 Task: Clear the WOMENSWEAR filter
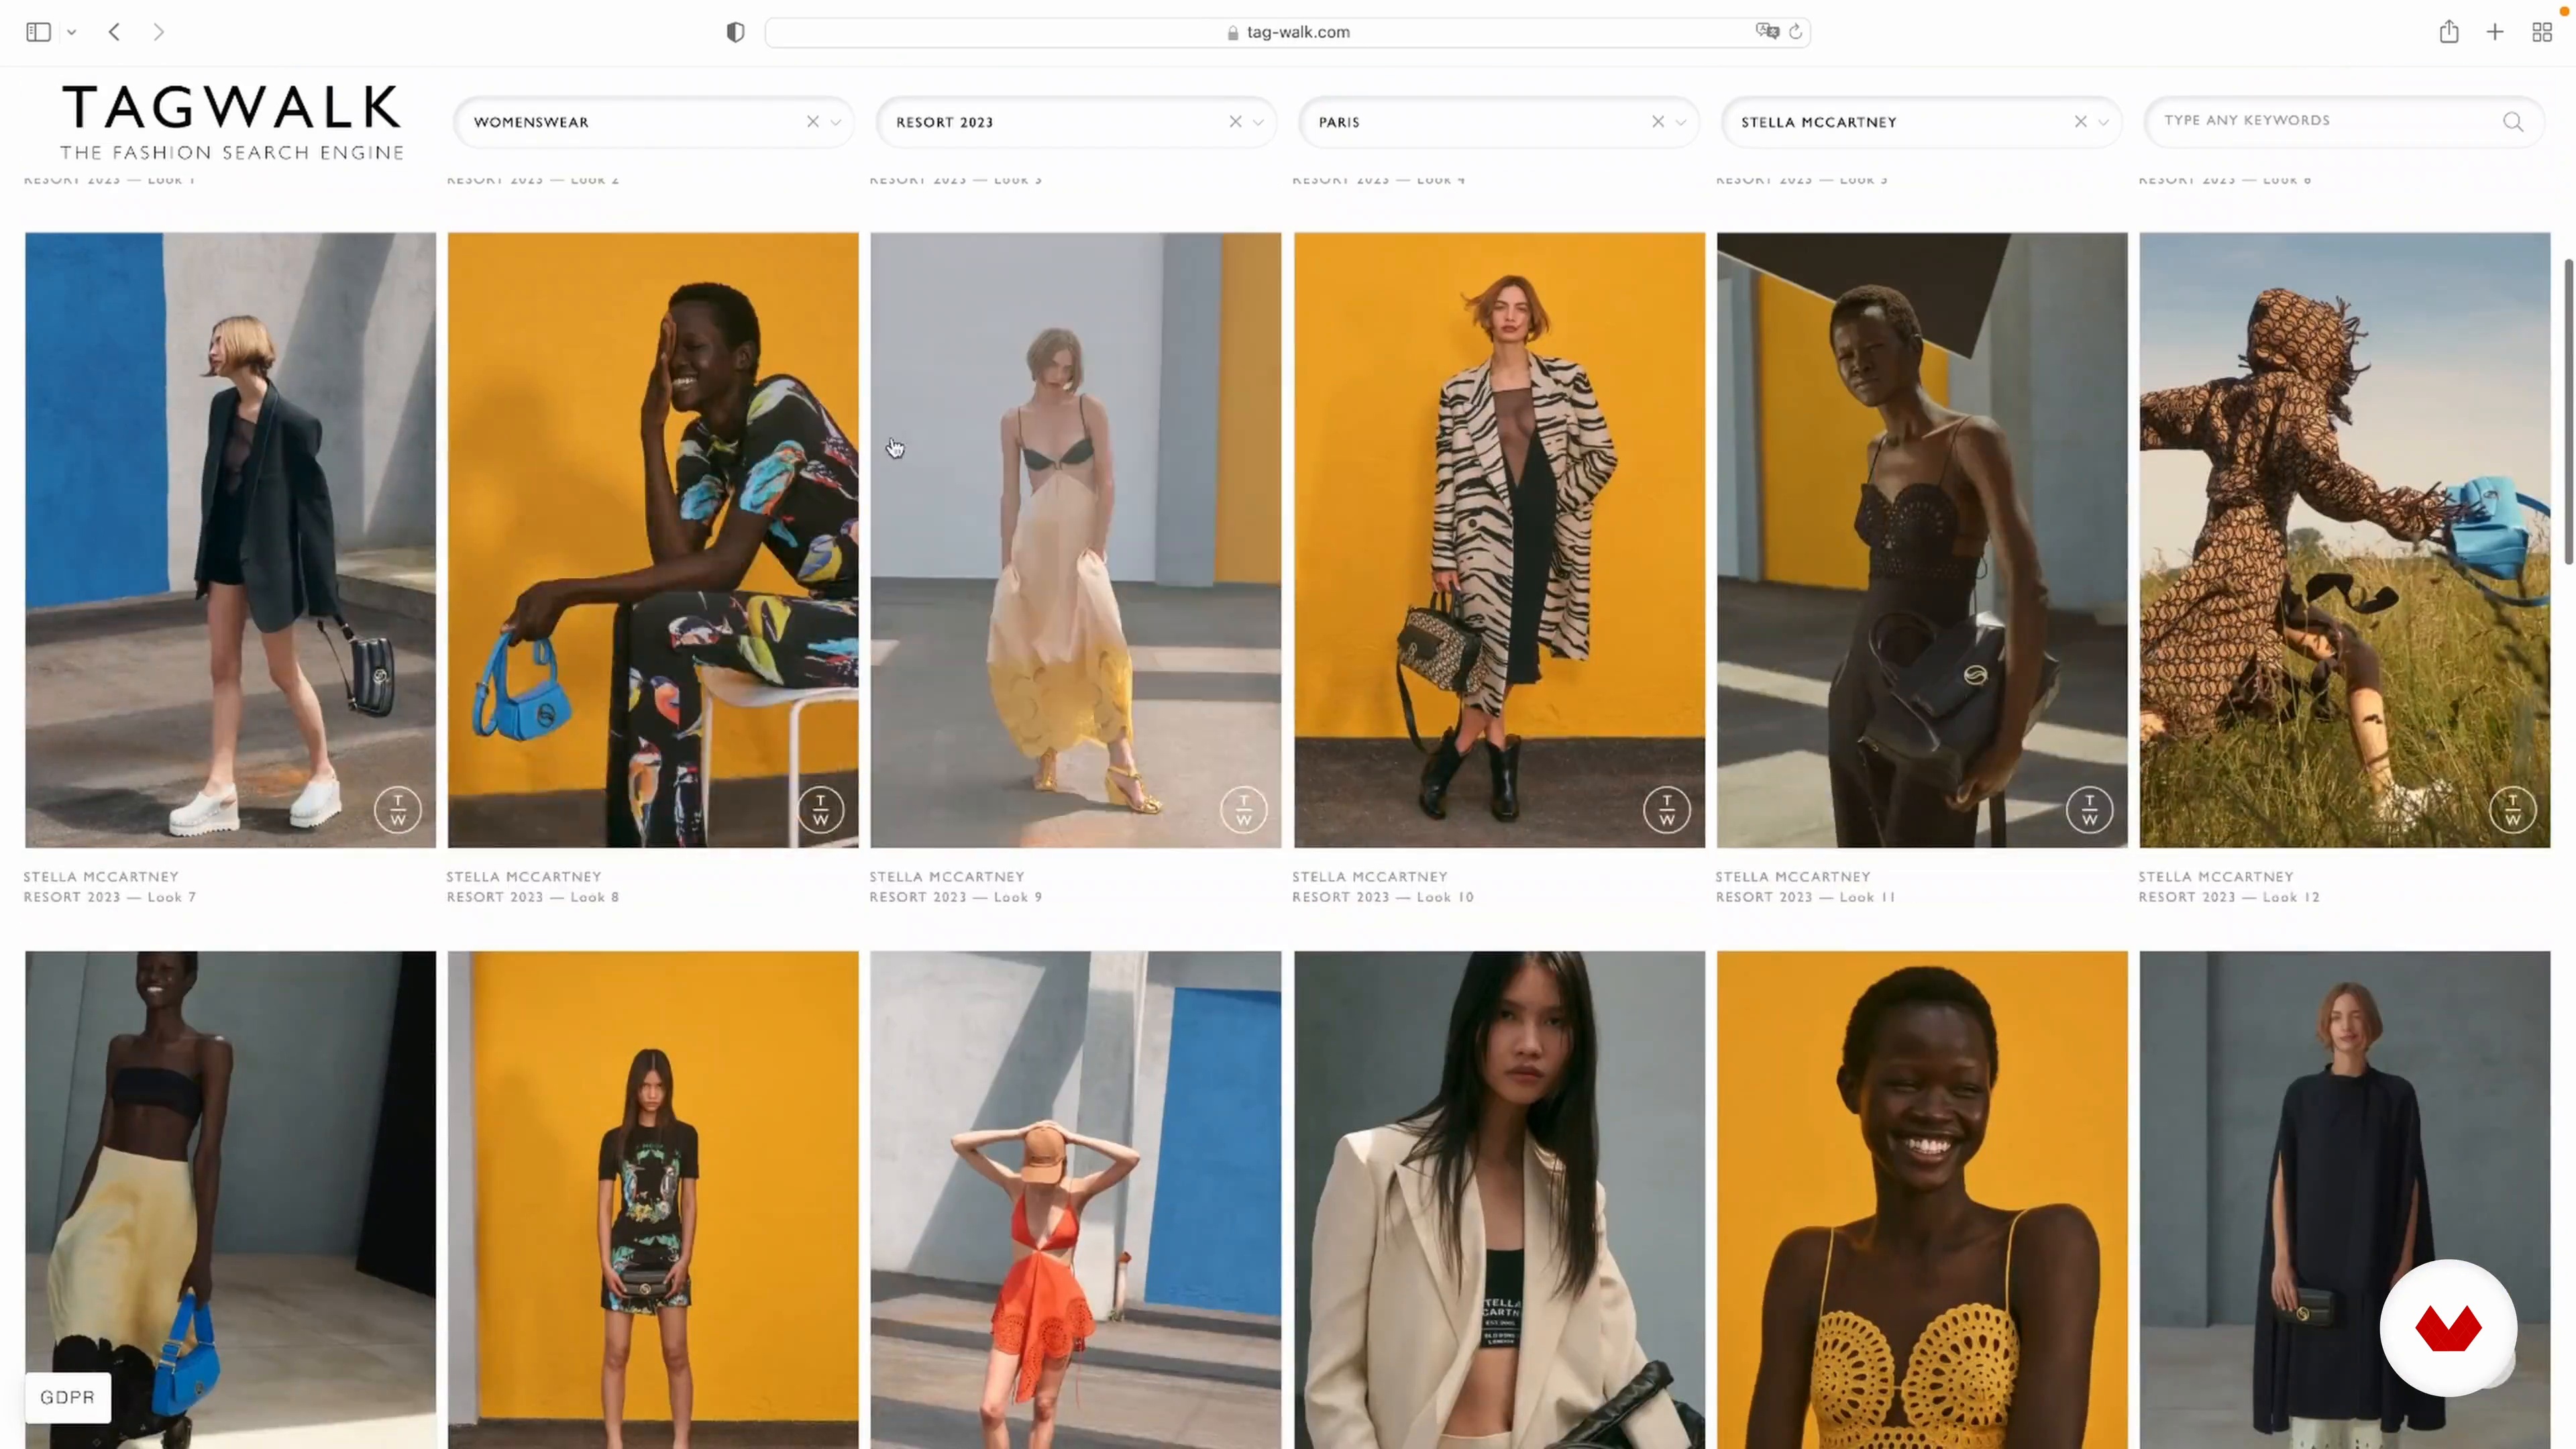(x=813, y=121)
